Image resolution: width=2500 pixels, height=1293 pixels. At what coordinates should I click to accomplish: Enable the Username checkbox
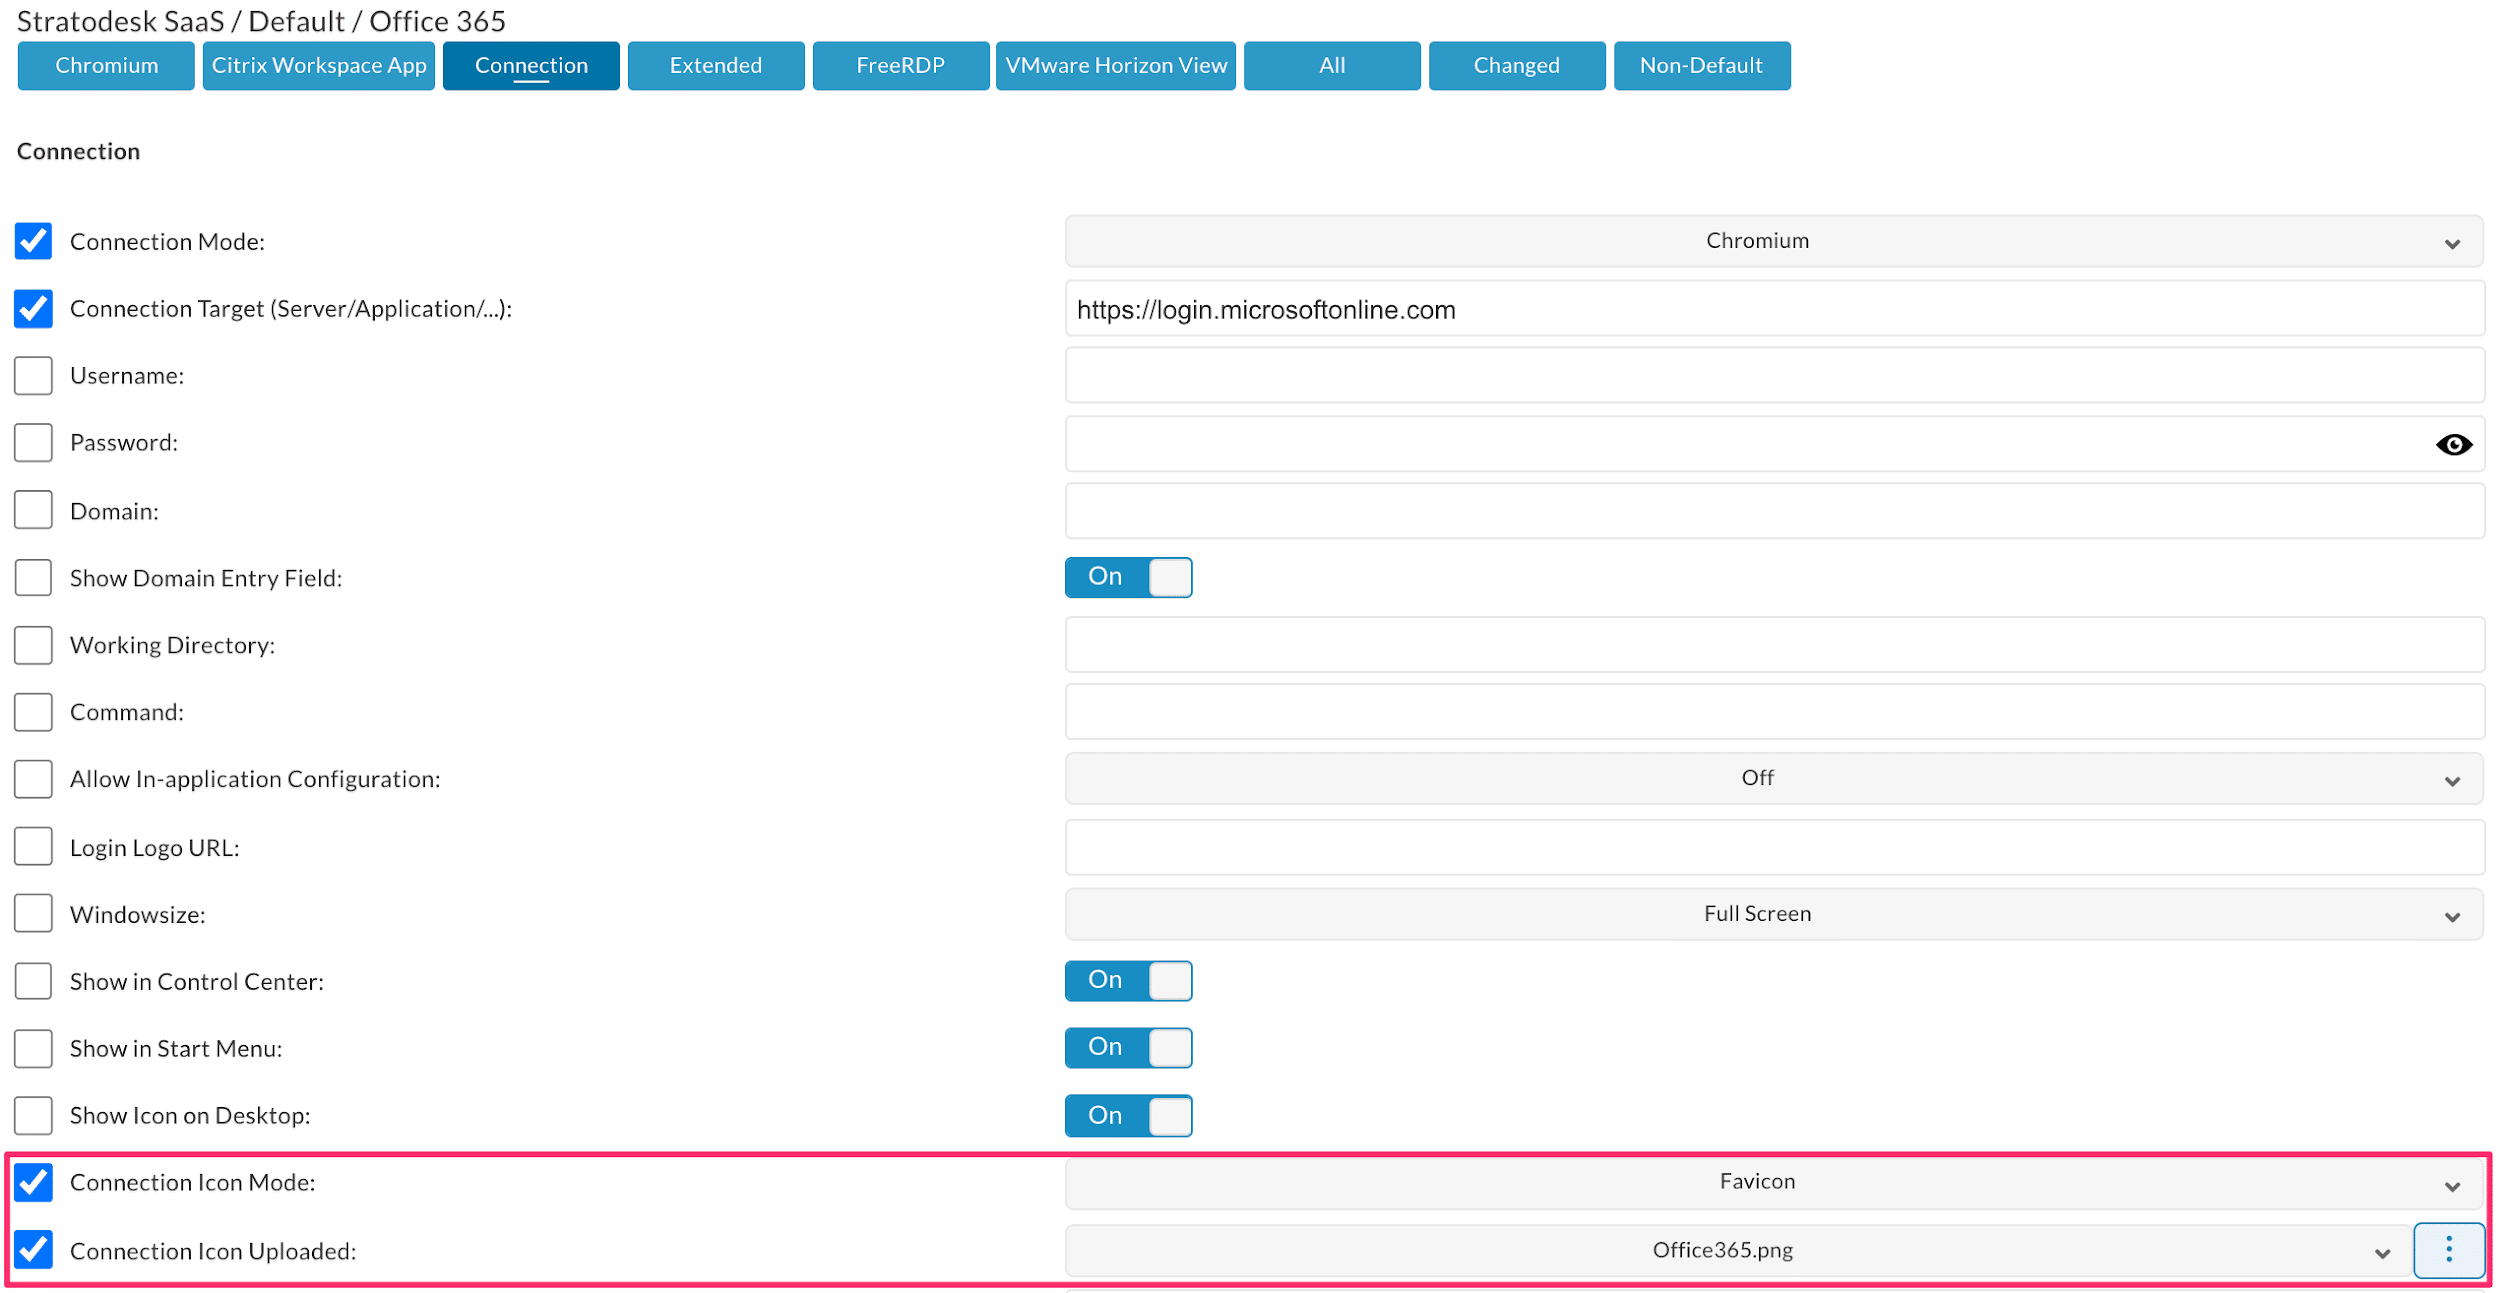(33, 375)
